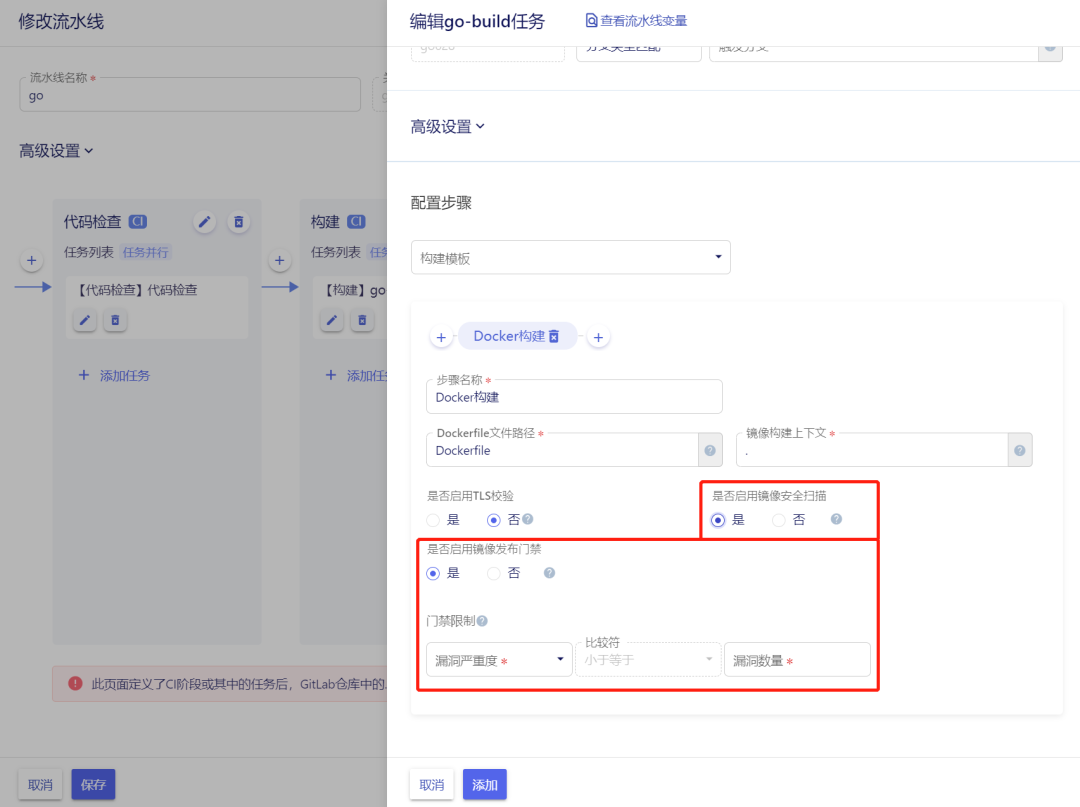Click the edit pencil on 【代码检查】代码检查 task card
The image size is (1080, 807).
84,320
